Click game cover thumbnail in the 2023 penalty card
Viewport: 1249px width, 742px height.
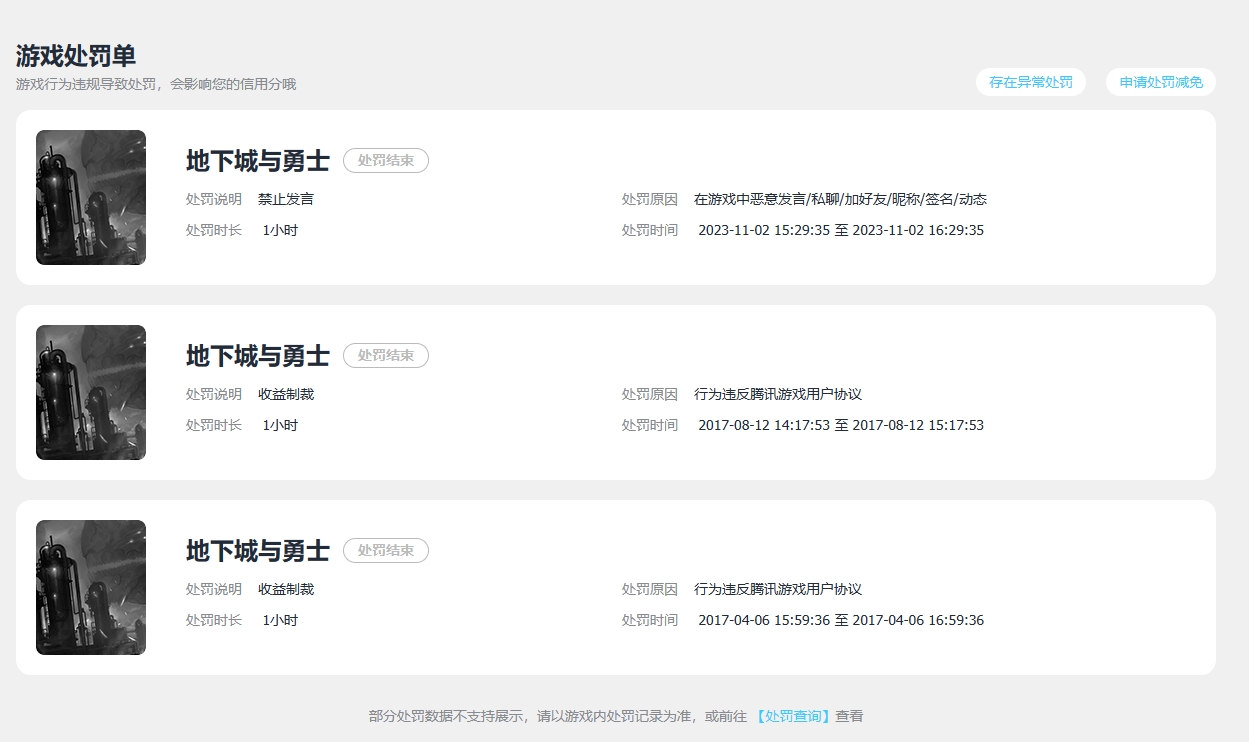click(91, 197)
